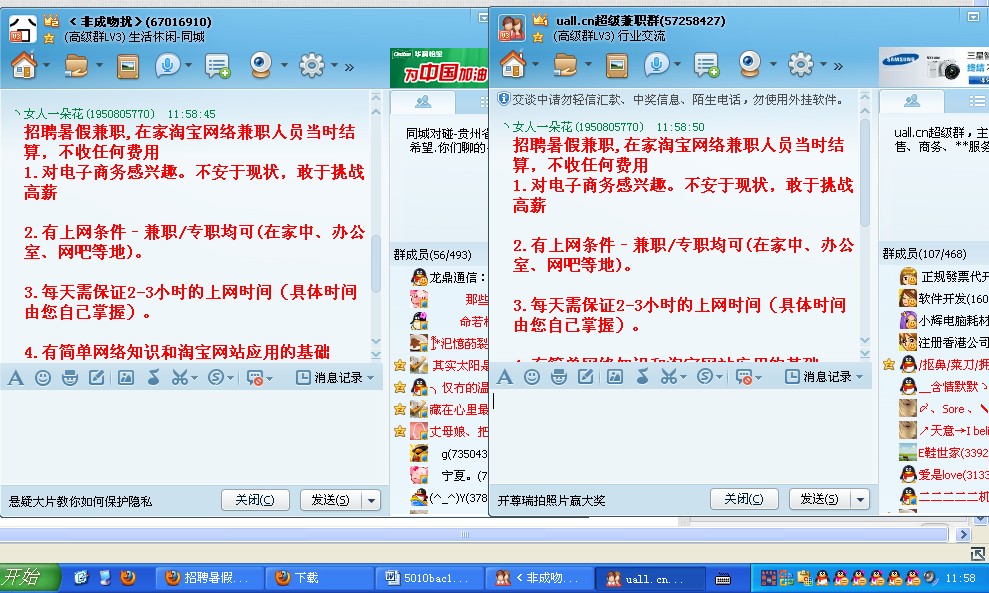Open 开尊瑞拍照片赢大奖 link

click(x=551, y=501)
